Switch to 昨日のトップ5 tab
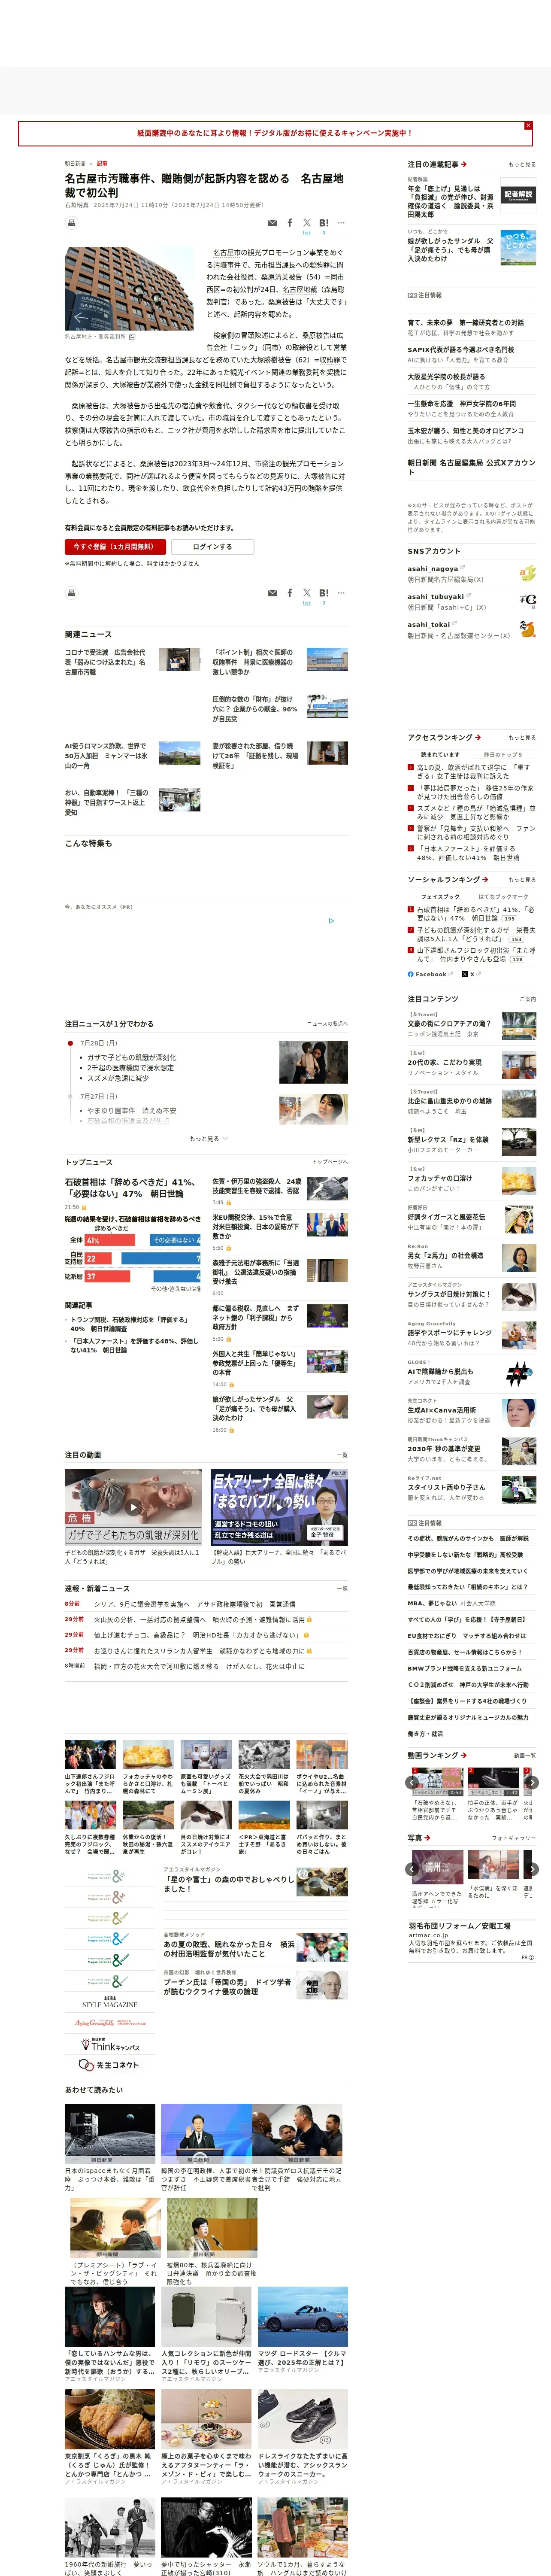This screenshot has height=2576, width=551. pyautogui.click(x=503, y=755)
